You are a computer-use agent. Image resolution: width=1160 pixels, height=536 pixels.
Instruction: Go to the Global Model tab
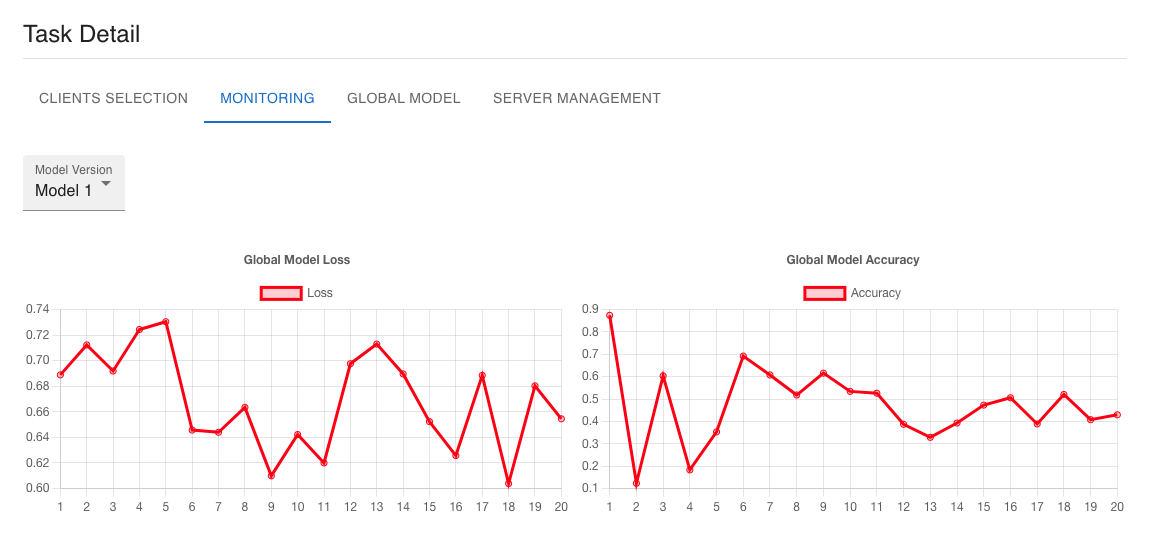403,98
